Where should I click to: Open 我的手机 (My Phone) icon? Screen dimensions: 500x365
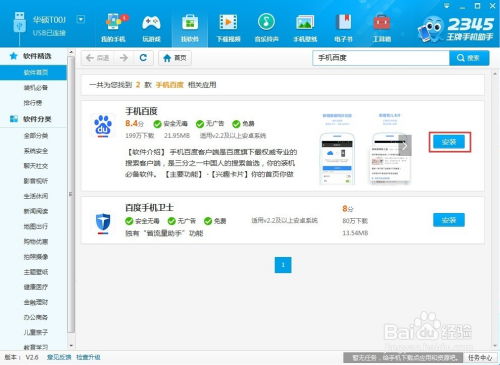(x=113, y=27)
